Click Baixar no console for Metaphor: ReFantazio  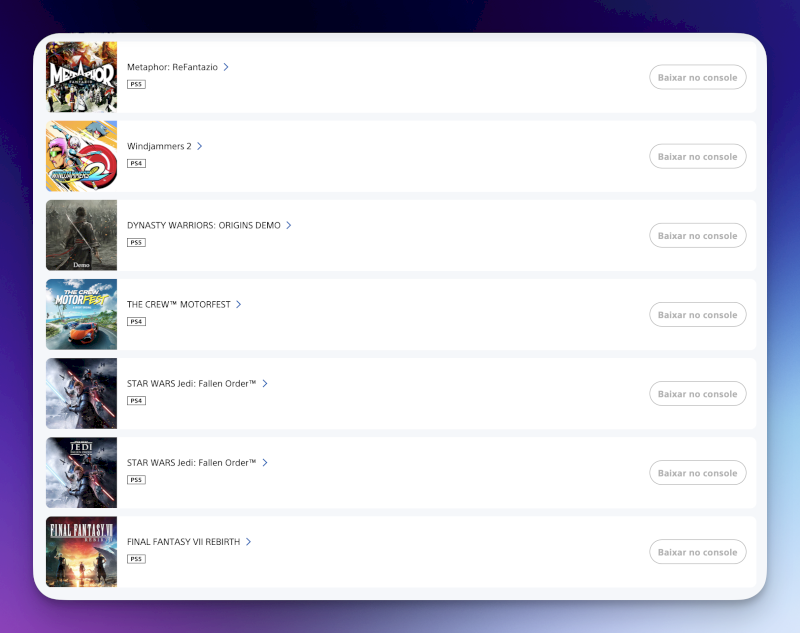point(697,77)
